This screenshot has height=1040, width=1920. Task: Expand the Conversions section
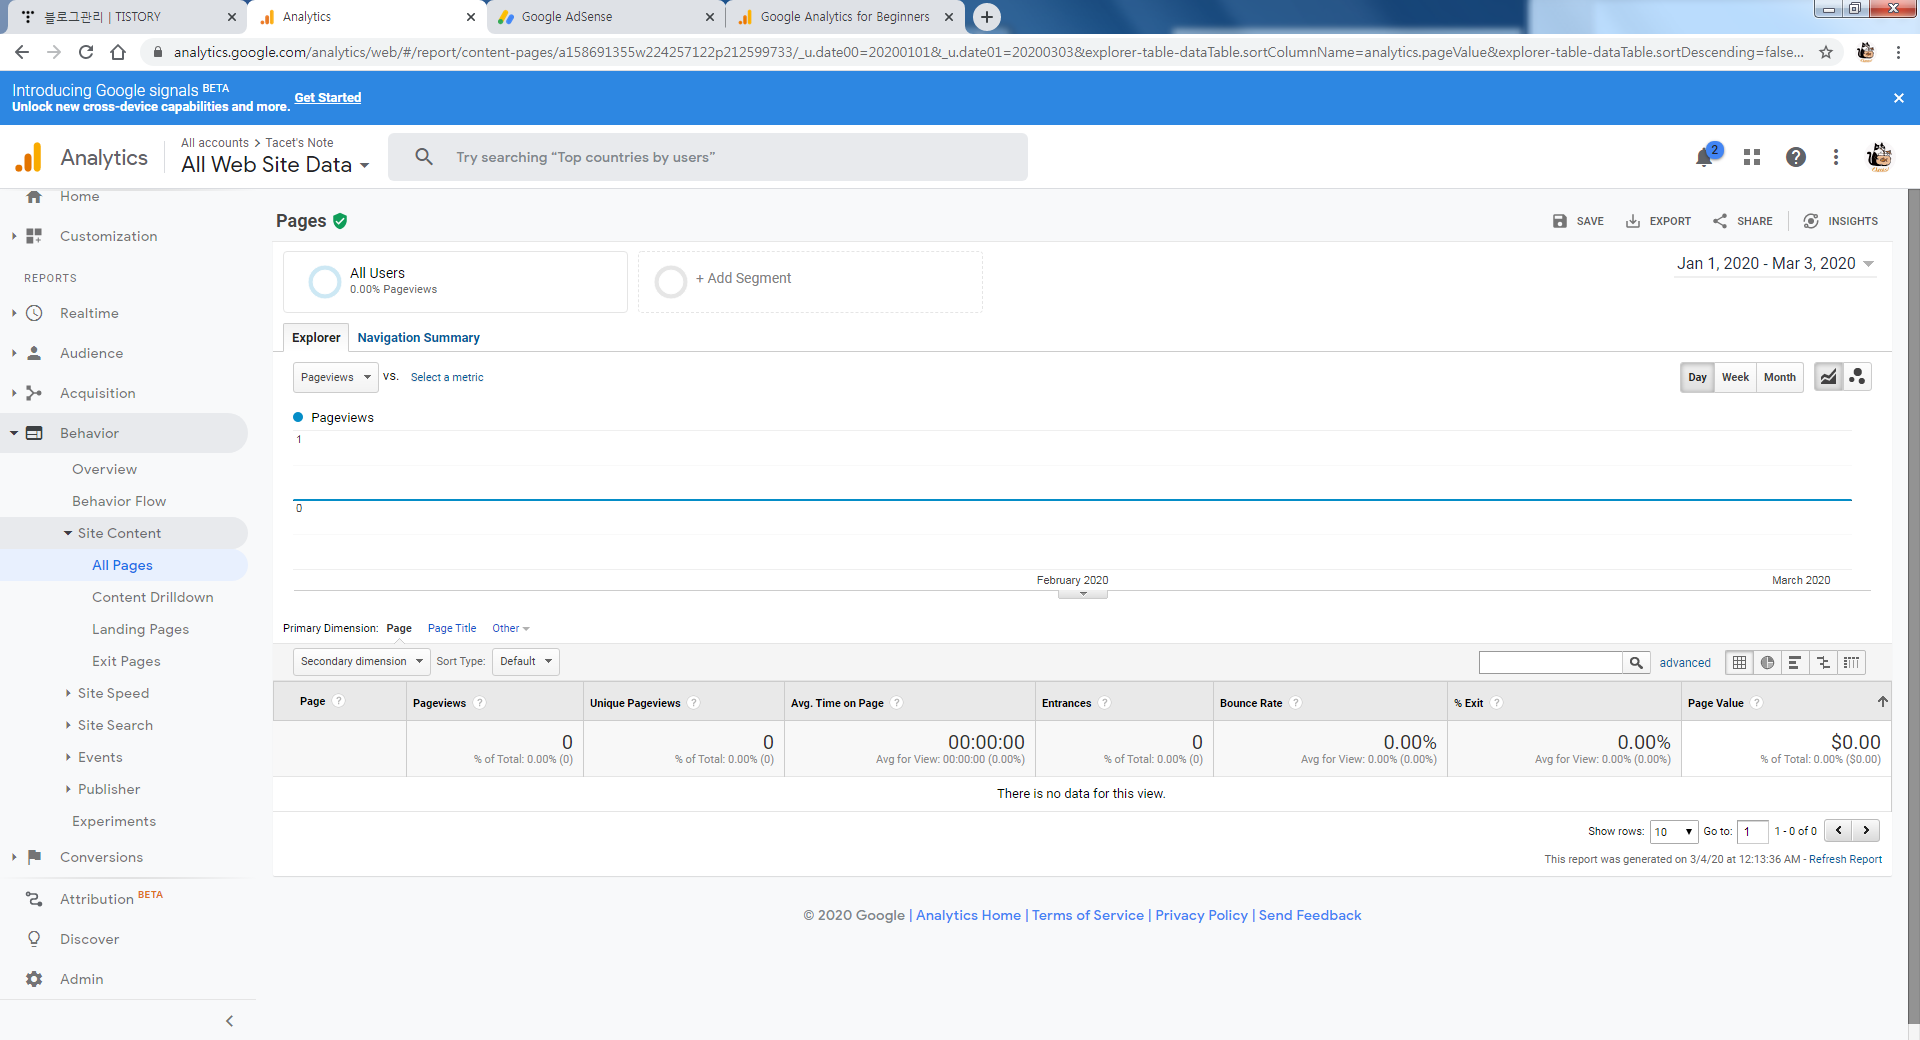pyautogui.click(x=101, y=857)
